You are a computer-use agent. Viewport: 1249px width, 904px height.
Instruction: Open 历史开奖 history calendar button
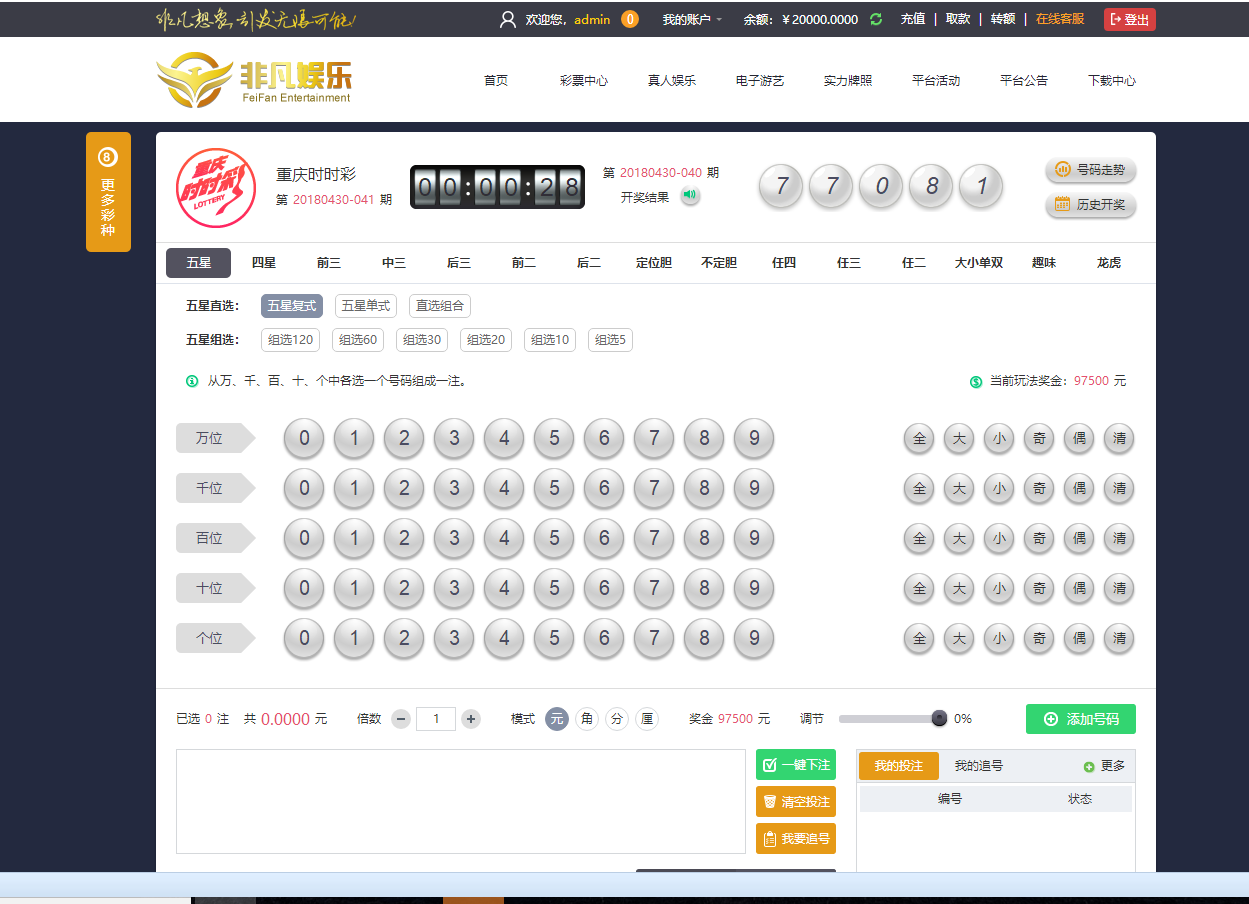click(1091, 204)
